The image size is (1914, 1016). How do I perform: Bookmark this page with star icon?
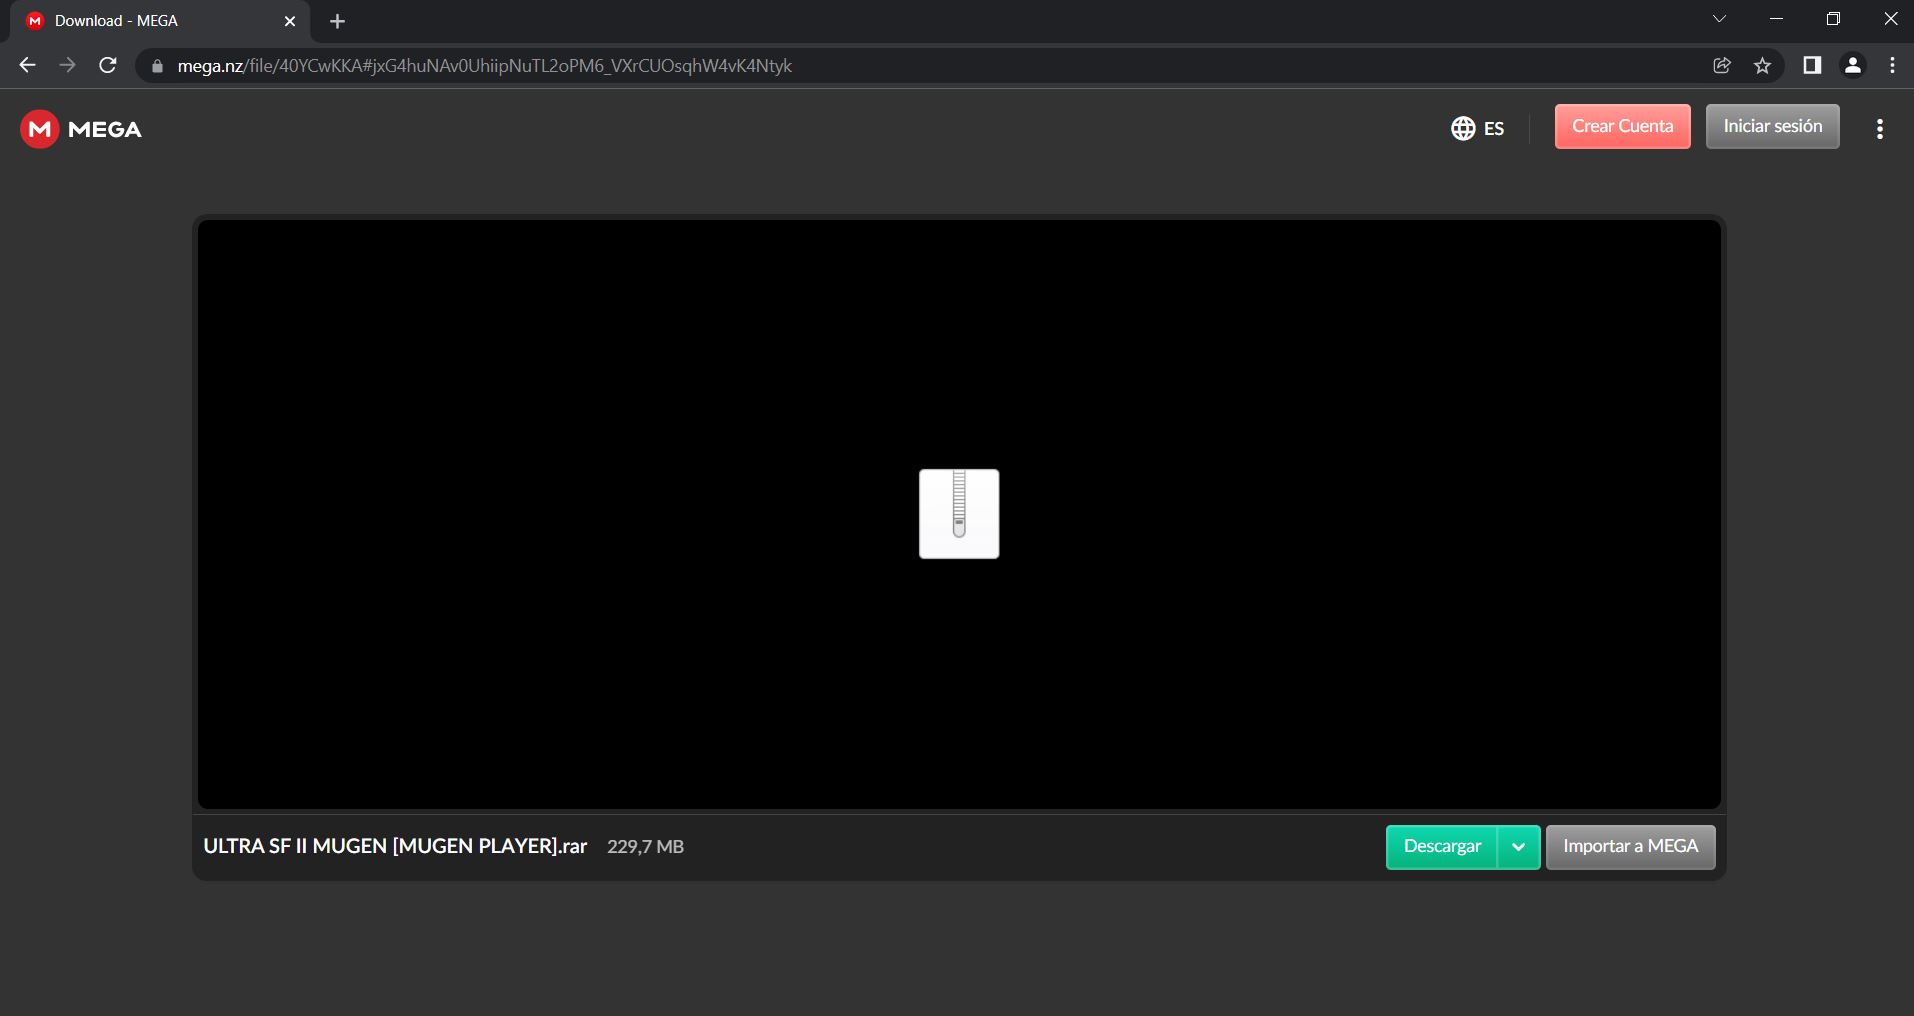1762,66
